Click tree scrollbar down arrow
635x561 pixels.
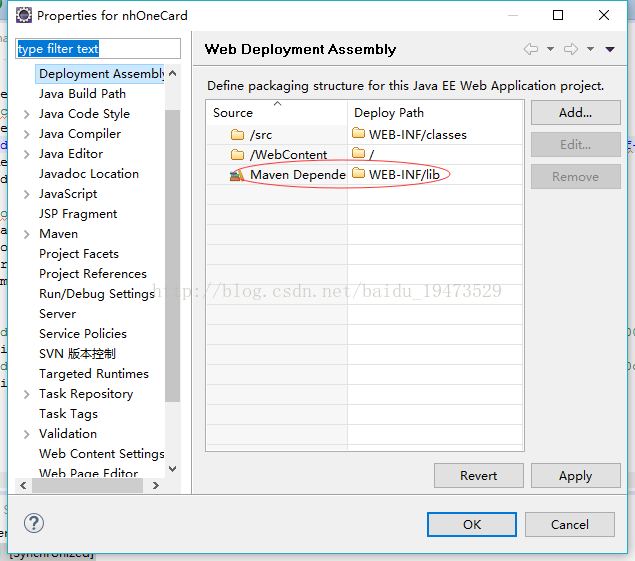click(x=173, y=469)
